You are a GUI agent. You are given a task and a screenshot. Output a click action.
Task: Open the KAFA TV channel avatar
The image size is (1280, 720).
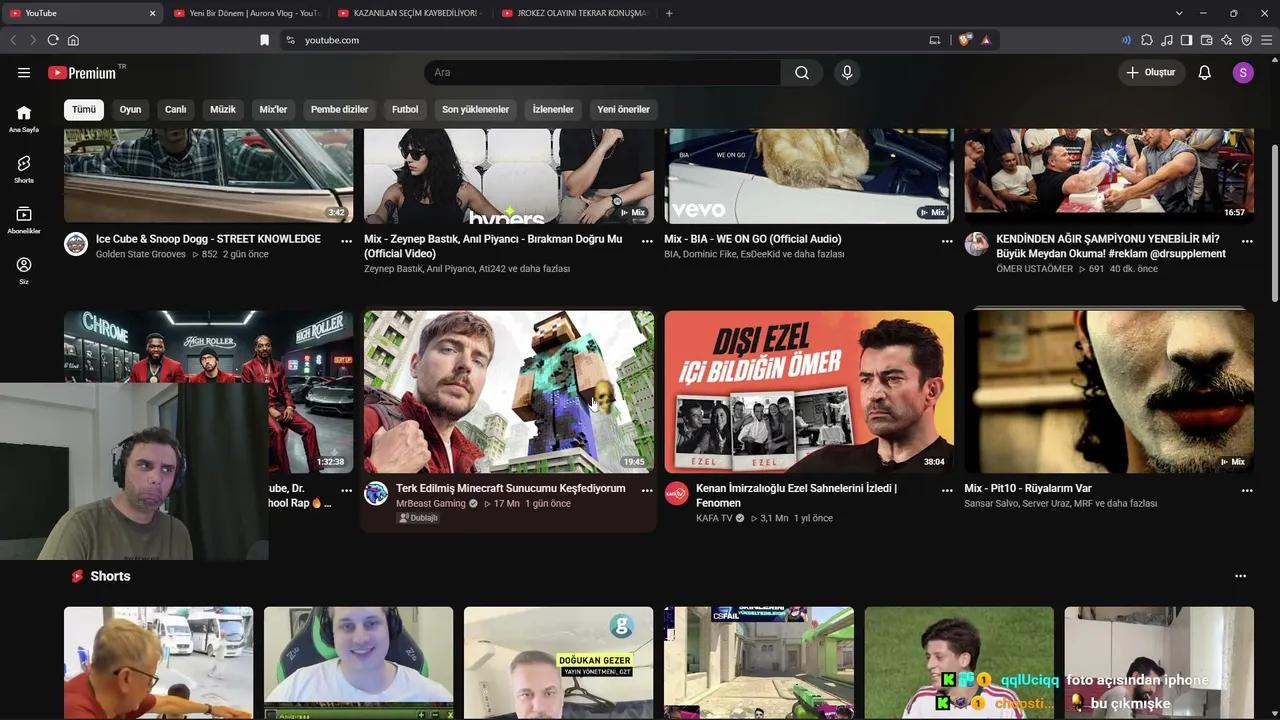[x=676, y=493]
